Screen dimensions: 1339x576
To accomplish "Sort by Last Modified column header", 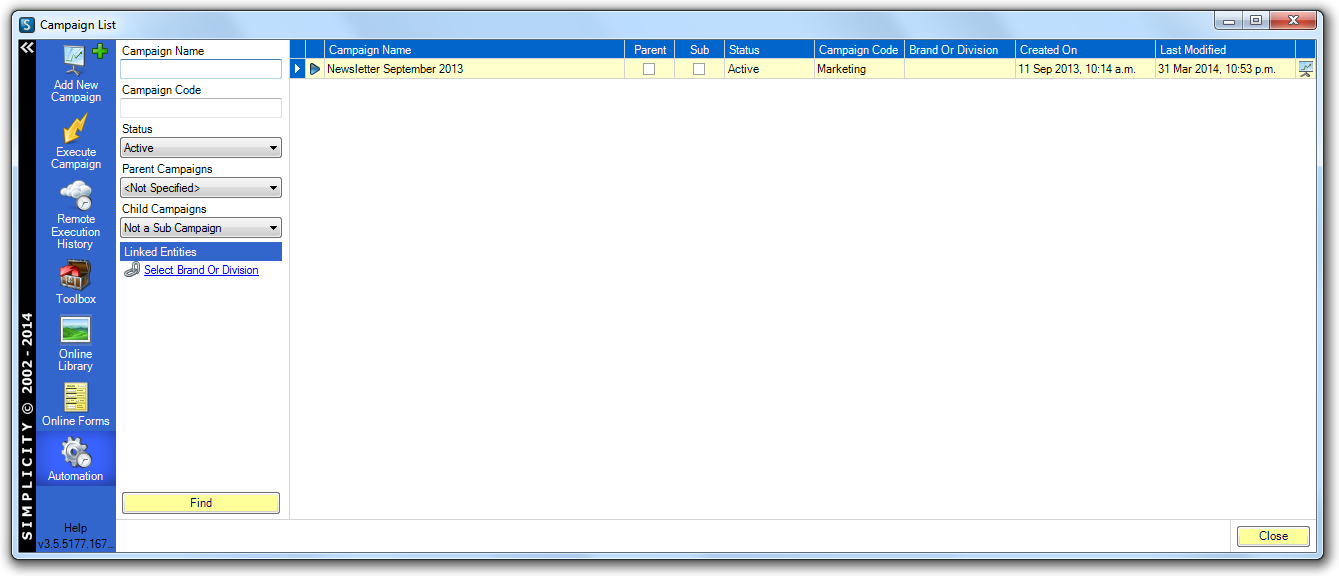I will point(1225,49).
